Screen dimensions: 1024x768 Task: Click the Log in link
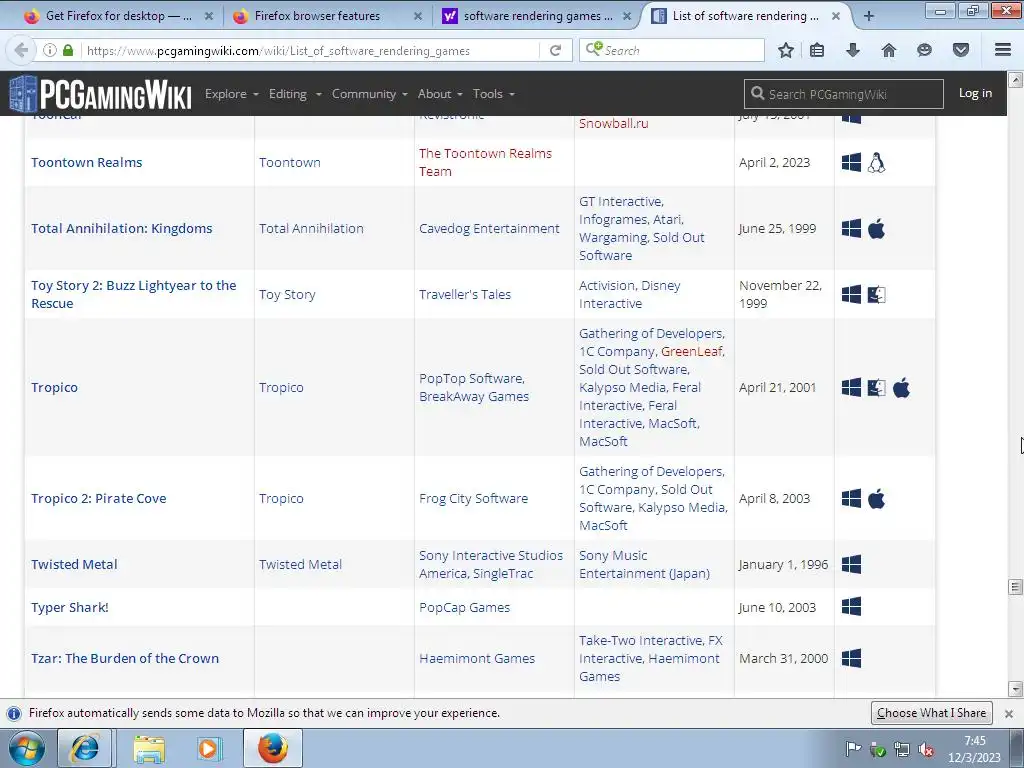coord(975,93)
